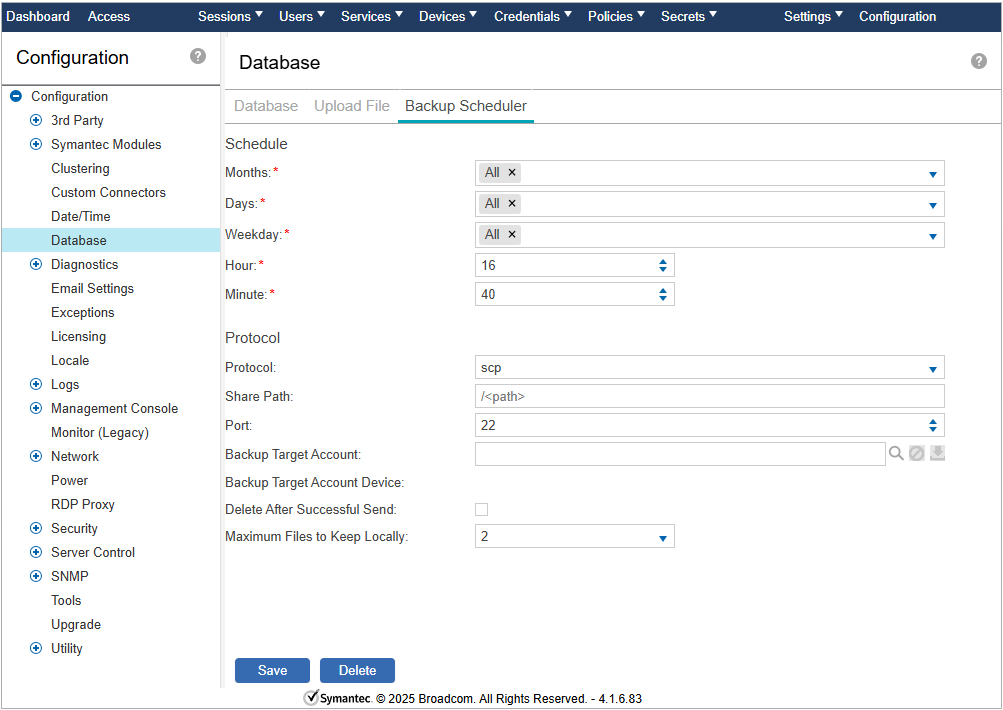The image size is (1003, 710).
Task: Save the backup schedule
Action: 272,671
